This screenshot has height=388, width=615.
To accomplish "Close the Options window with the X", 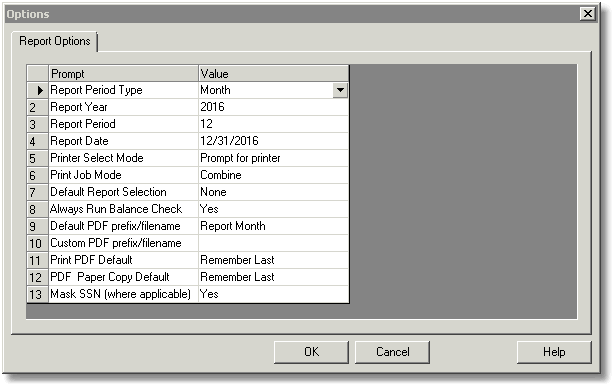I will pyautogui.click(x=588, y=14).
